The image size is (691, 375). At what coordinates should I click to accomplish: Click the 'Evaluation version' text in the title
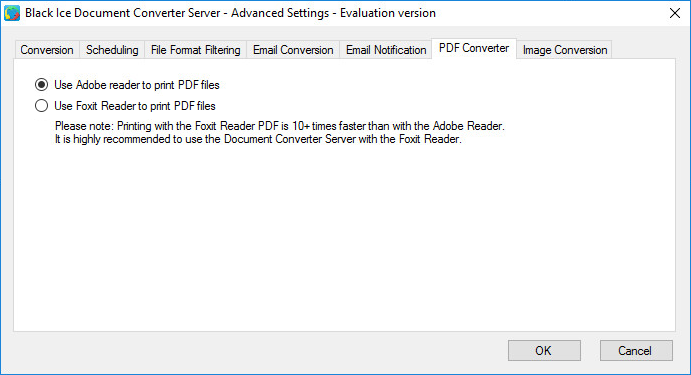click(x=388, y=13)
